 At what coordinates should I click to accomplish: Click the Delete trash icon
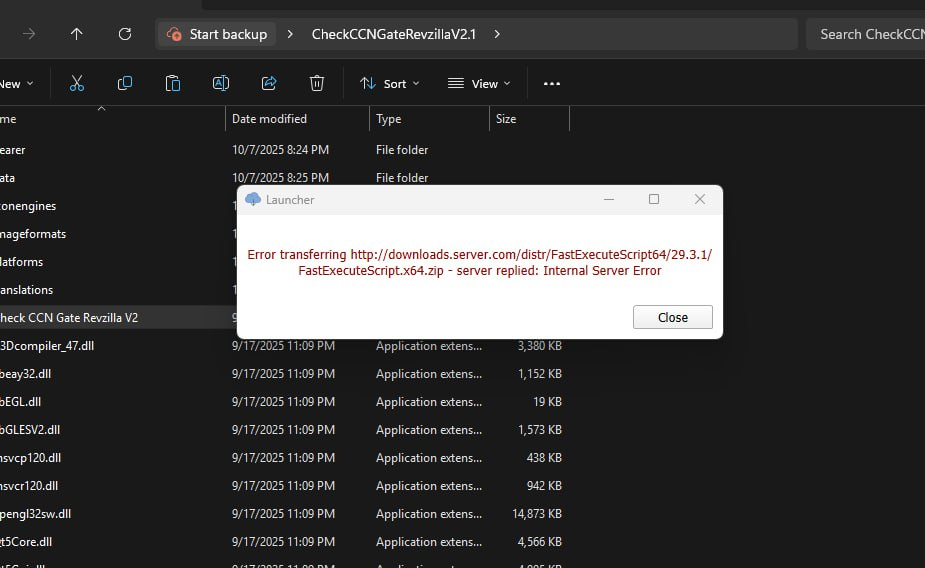coord(317,84)
